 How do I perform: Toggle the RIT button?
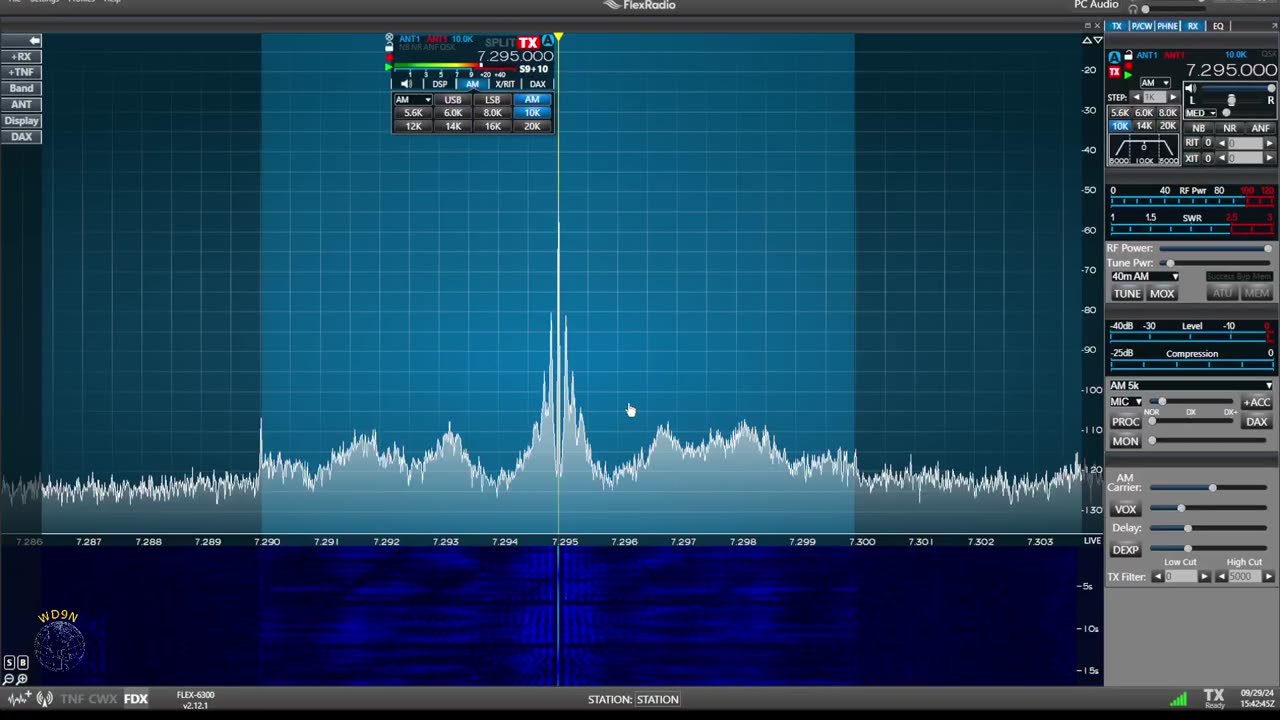tap(1192, 143)
